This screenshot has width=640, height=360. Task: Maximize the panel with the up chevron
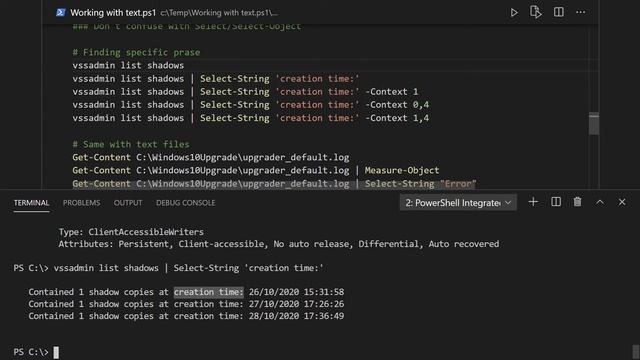(x=600, y=202)
